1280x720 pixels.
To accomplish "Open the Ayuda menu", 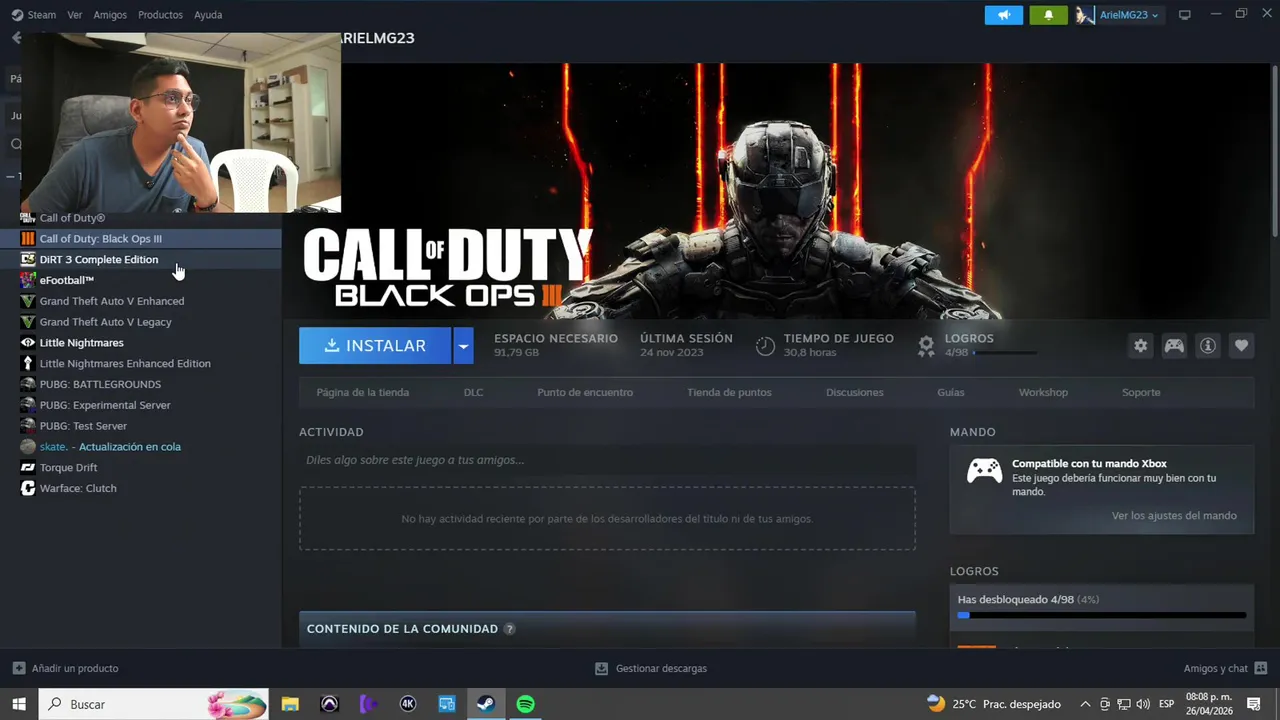I will coord(208,15).
